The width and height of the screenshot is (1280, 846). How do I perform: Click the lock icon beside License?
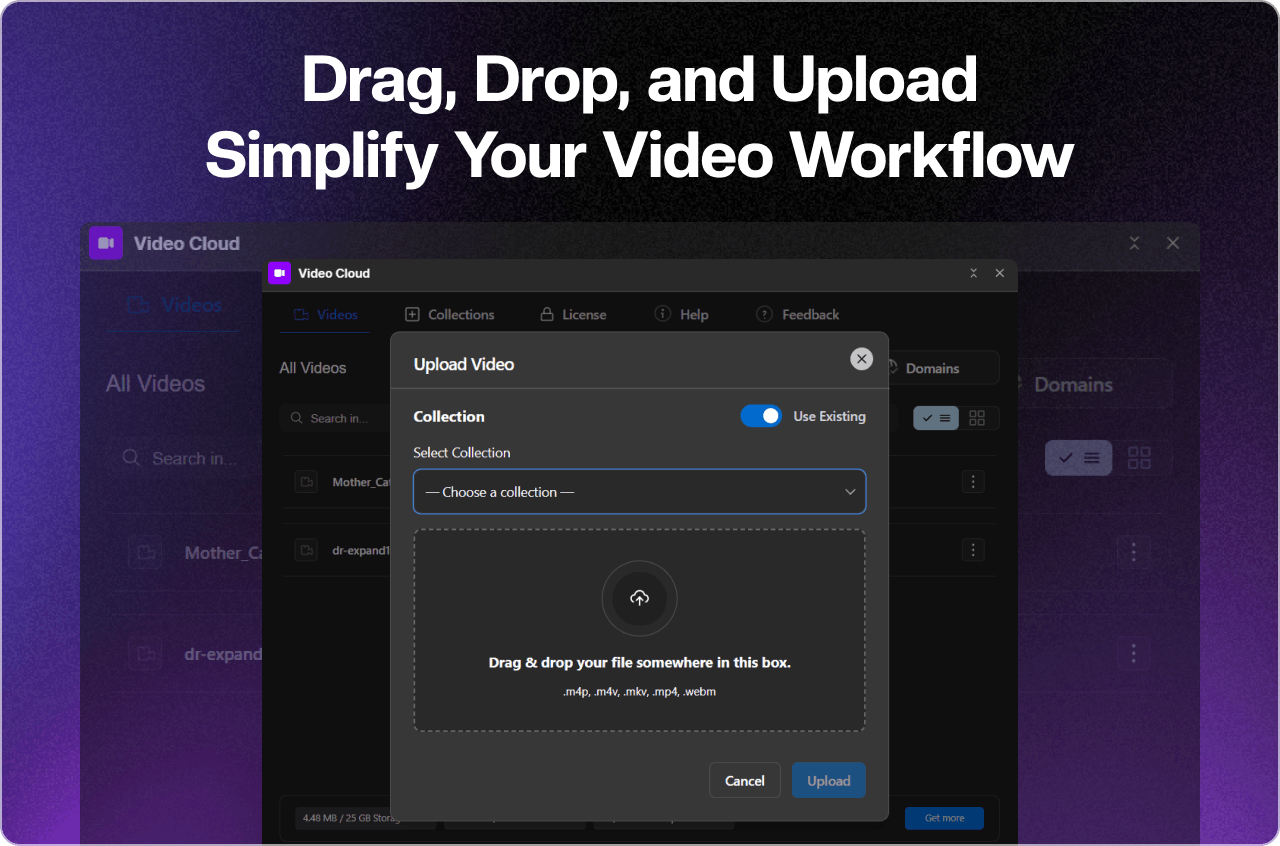(x=547, y=314)
